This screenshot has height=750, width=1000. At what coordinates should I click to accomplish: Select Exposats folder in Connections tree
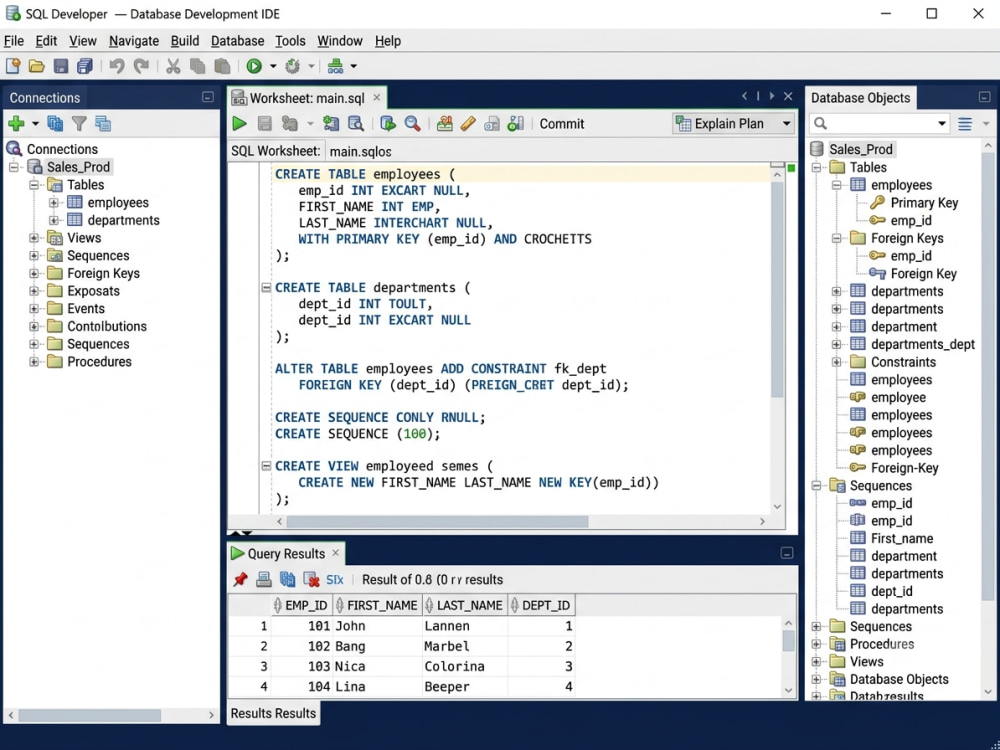pyautogui.click(x=93, y=291)
